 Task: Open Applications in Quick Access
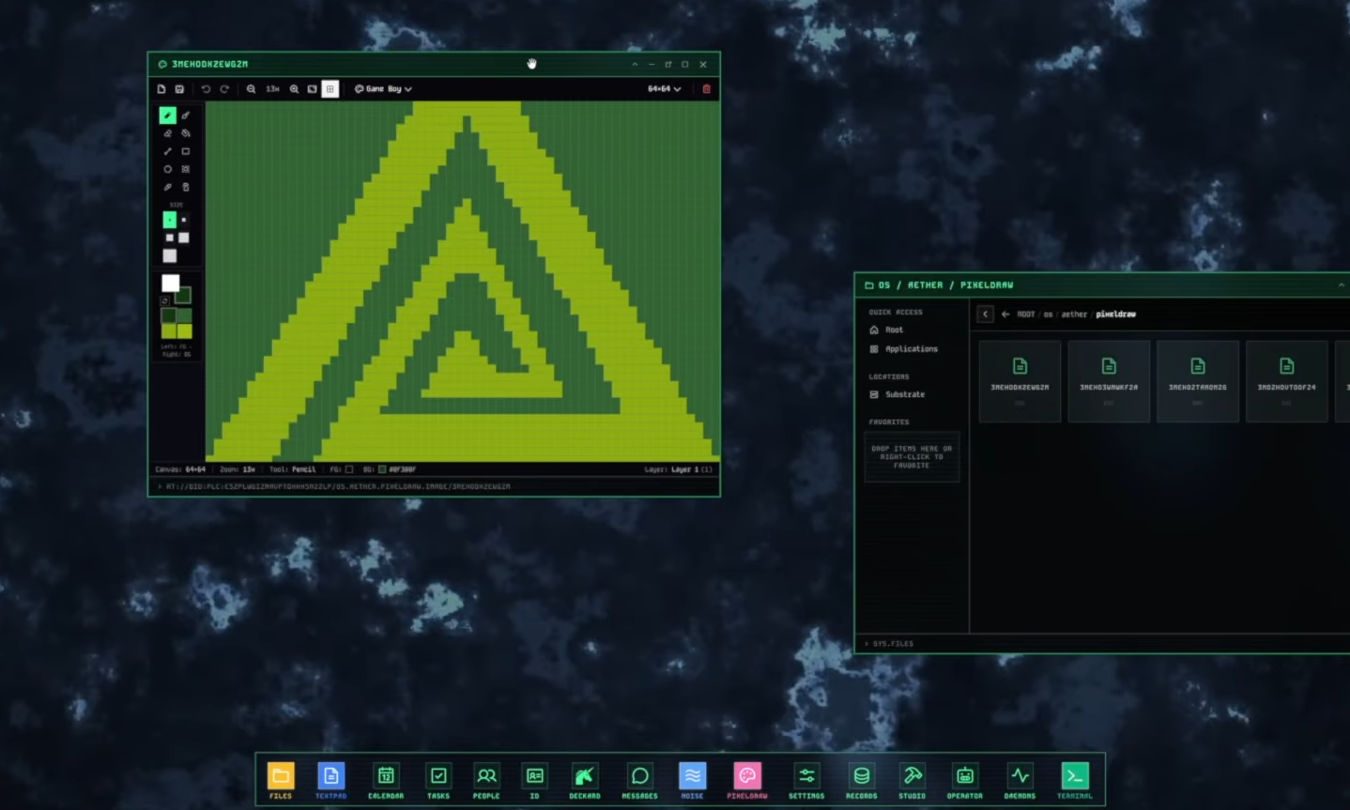click(904, 349)
